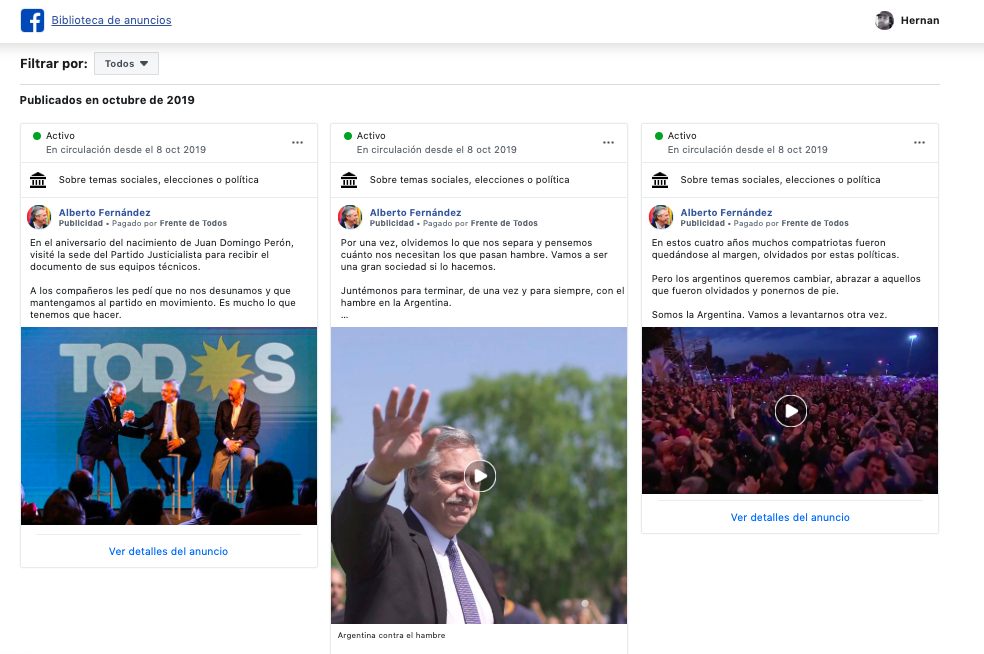Open three-dot menu on third ad card
This screenshot has width=984, height=654.
[919, 143]
